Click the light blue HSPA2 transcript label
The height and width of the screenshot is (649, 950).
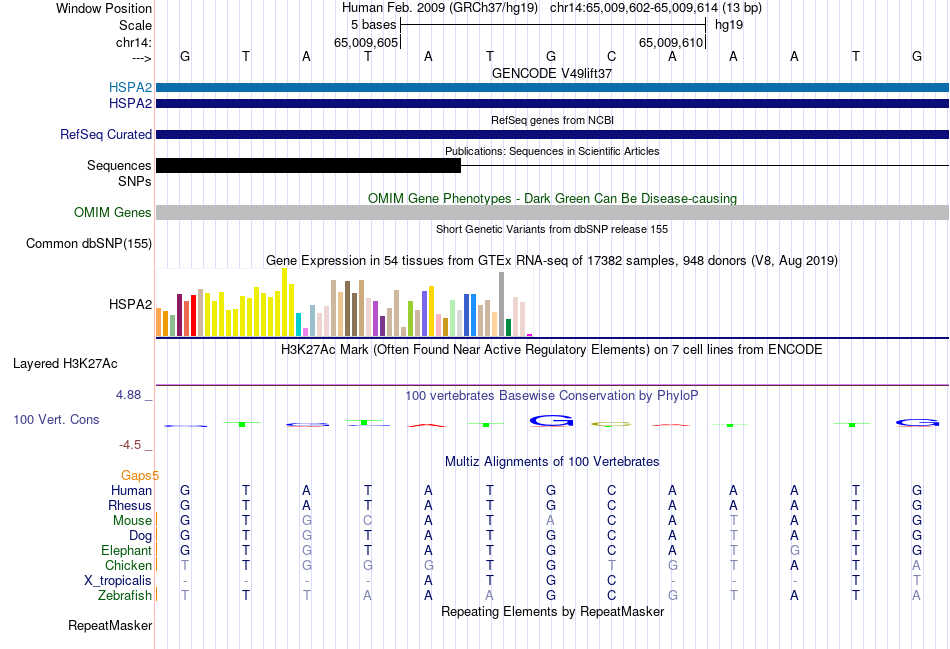130,87
